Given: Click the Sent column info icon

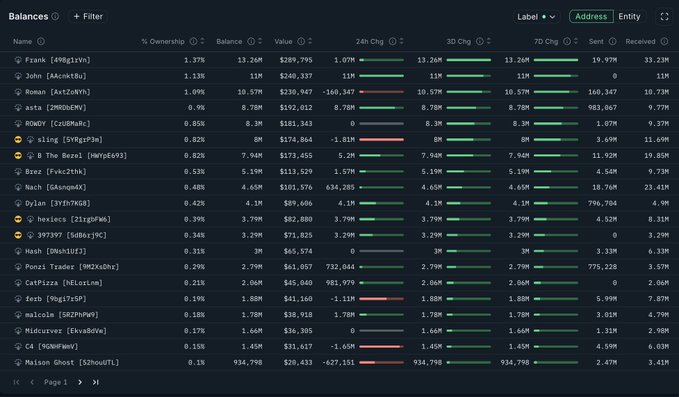Looking at the screenshot, I should pyautogui.click(x=612, y=42).
